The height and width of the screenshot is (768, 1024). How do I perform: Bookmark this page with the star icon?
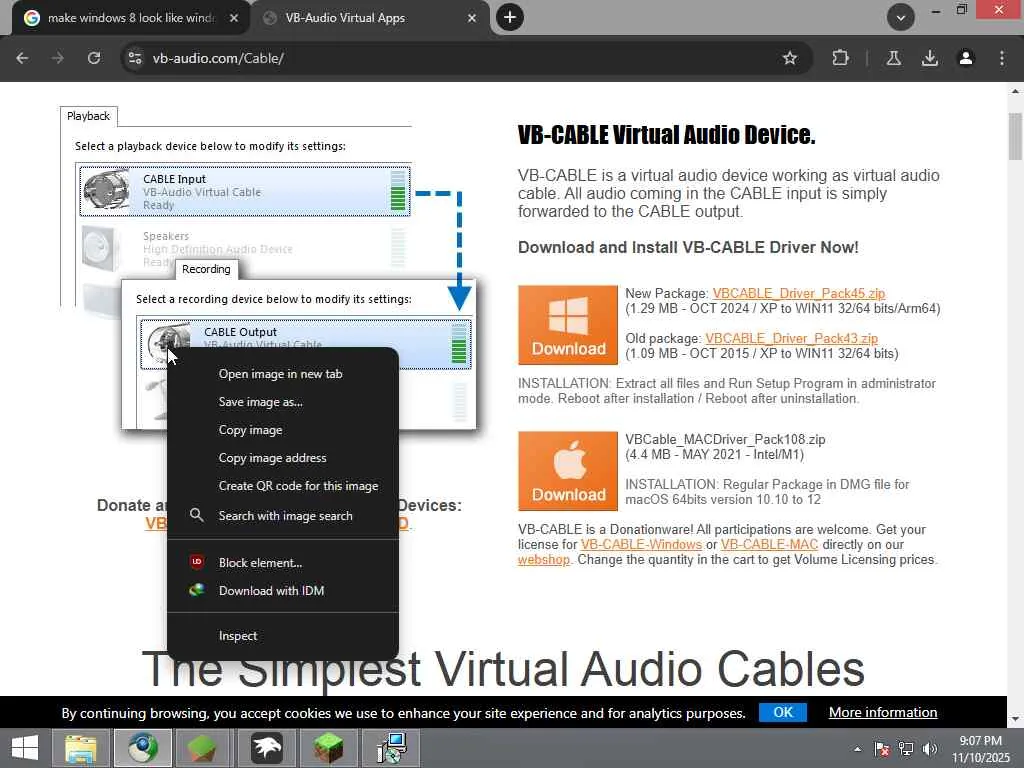pyautogui.click(x=790, y=58)
